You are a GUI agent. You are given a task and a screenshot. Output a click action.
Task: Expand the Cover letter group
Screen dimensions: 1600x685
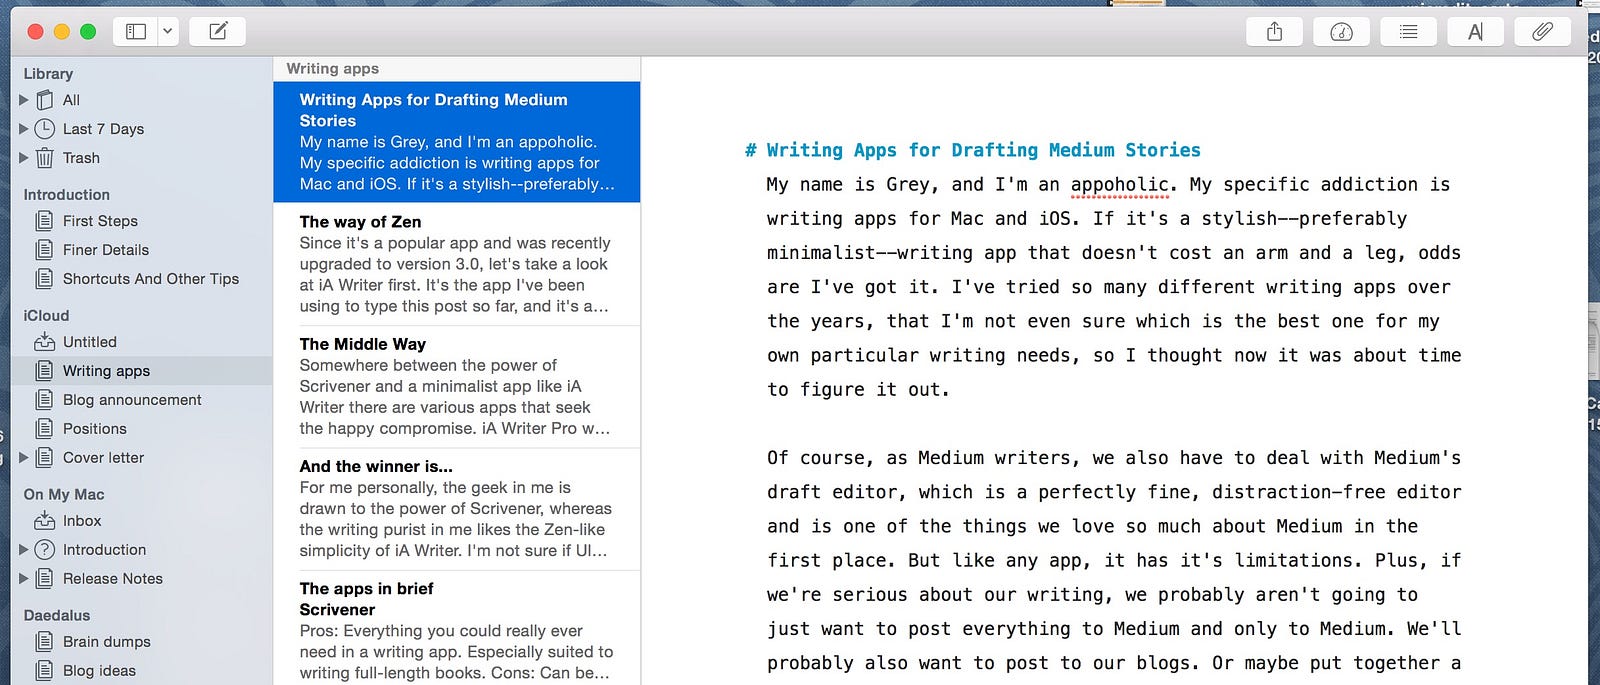(x=24, y=458)
